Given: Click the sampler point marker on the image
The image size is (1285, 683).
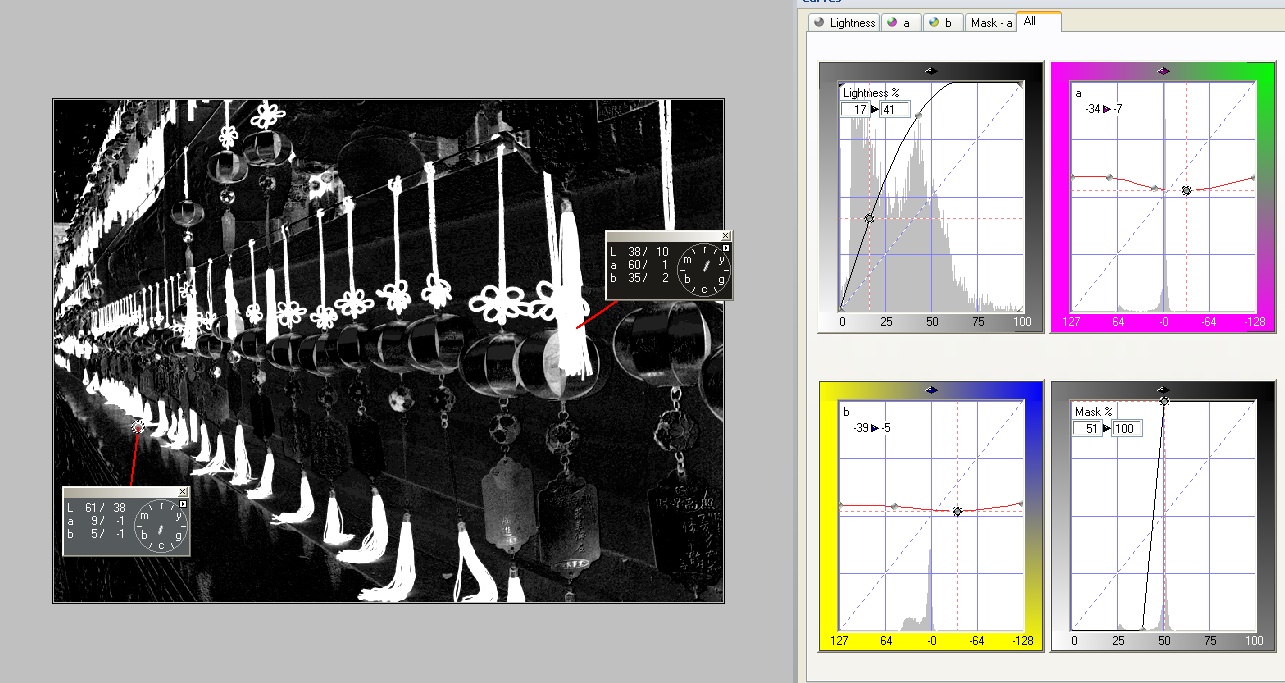Looking at the screenshot, I should pyautogui.click(x=137, y=425).
